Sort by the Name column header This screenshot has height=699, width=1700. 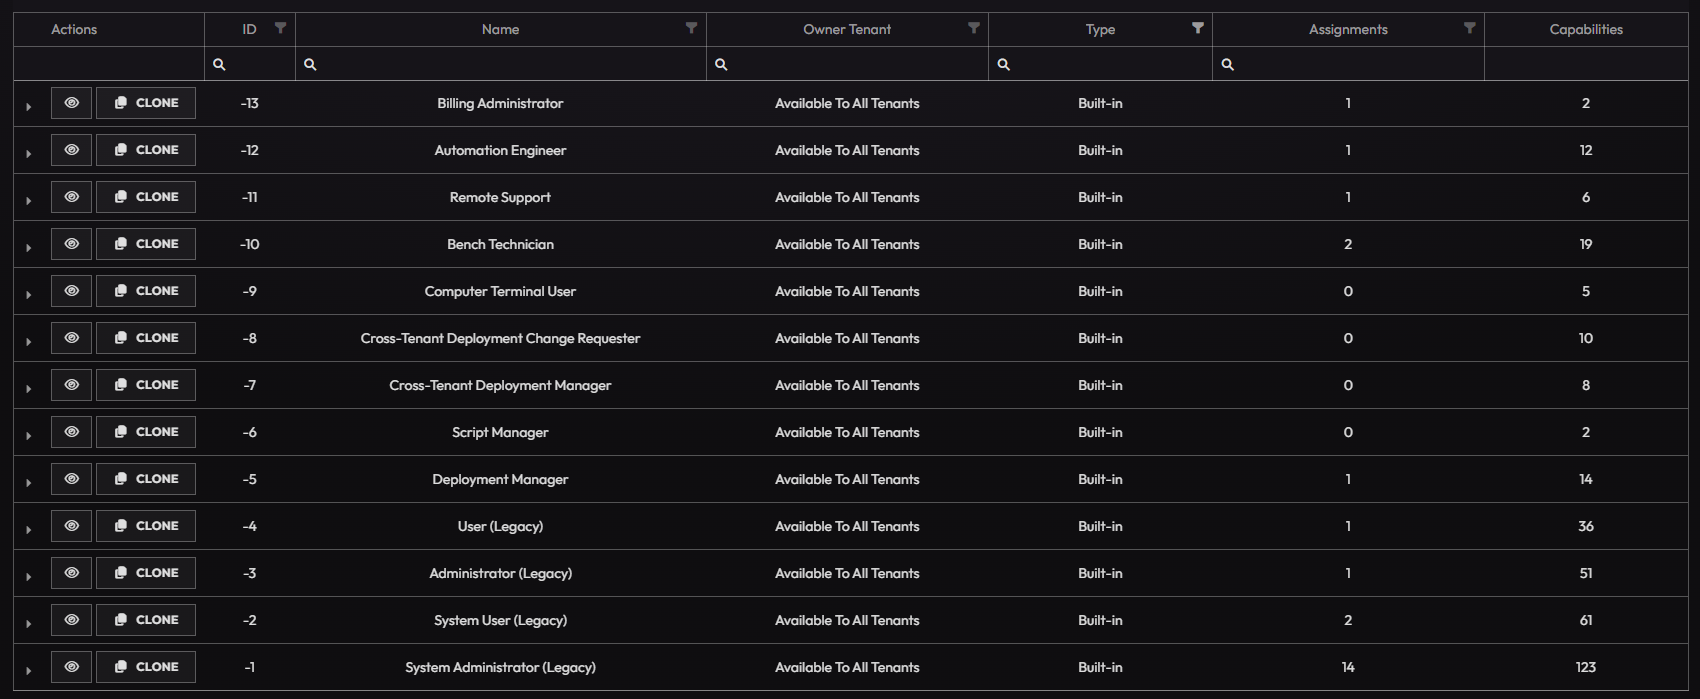coord(500,29)
